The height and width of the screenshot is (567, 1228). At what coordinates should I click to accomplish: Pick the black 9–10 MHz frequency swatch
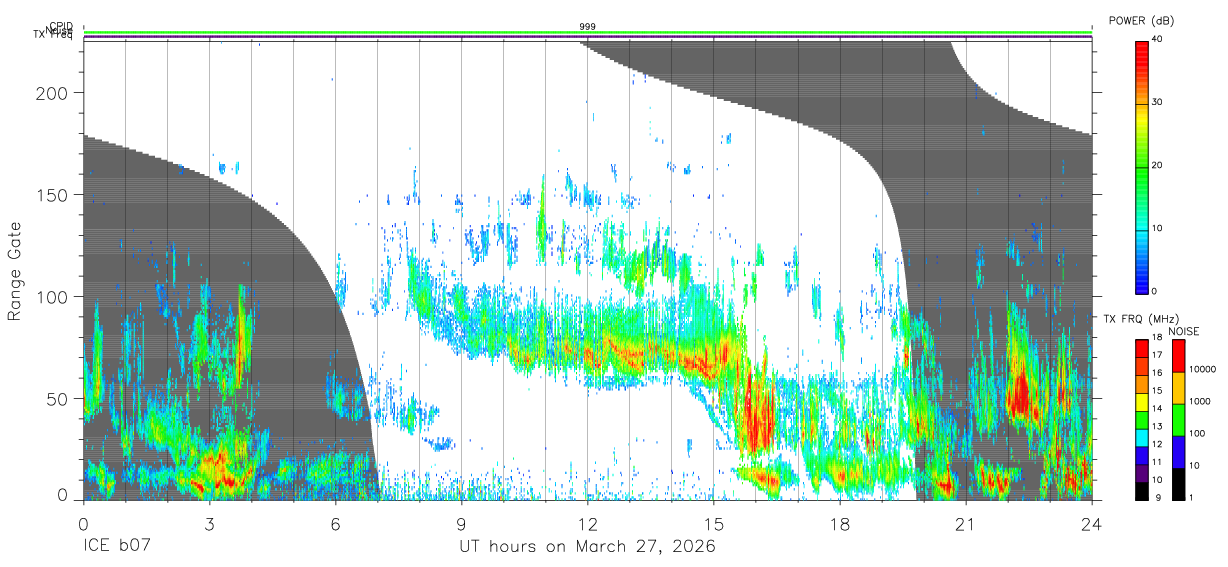pyautogui.click(x=1141, y=490)
